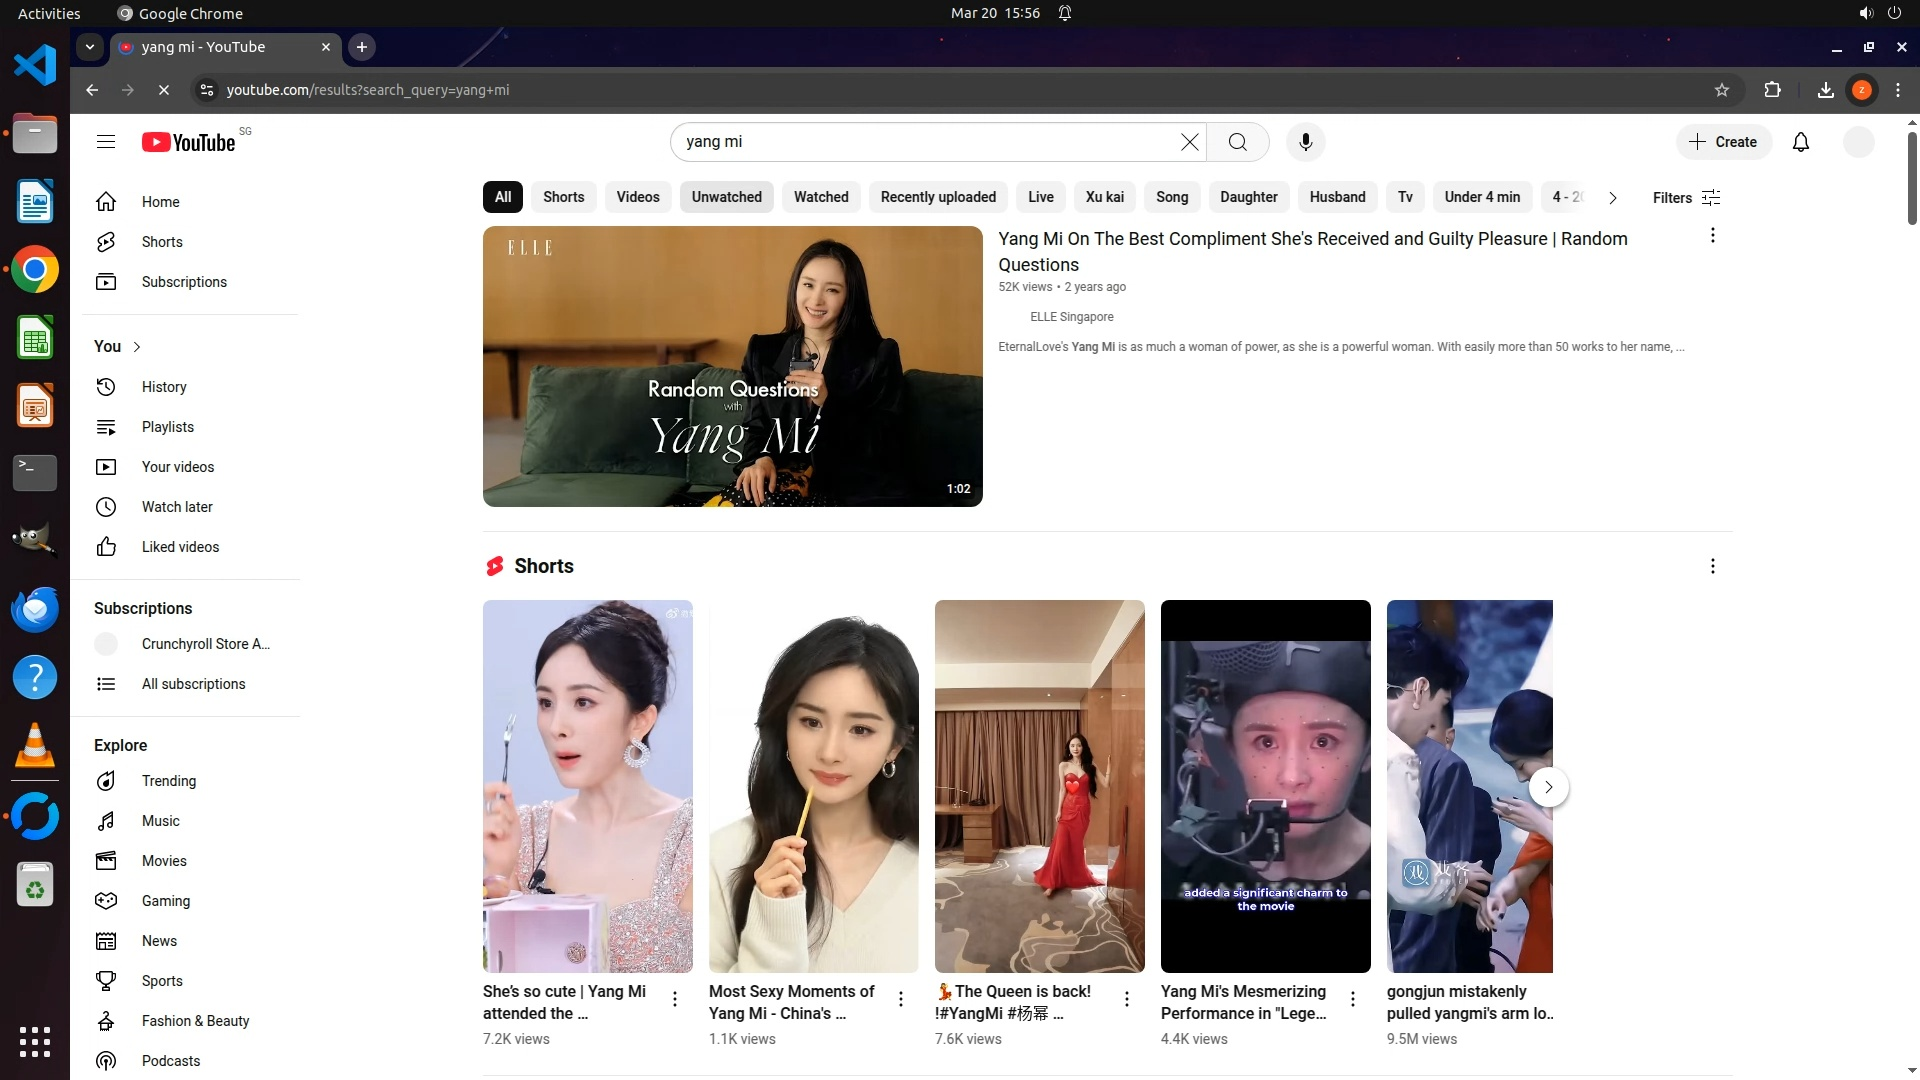Open the ELLE Singapore channel link
This screenshot has width=1920, height=1080.
pyautogui.click(x=1071, y=317)
